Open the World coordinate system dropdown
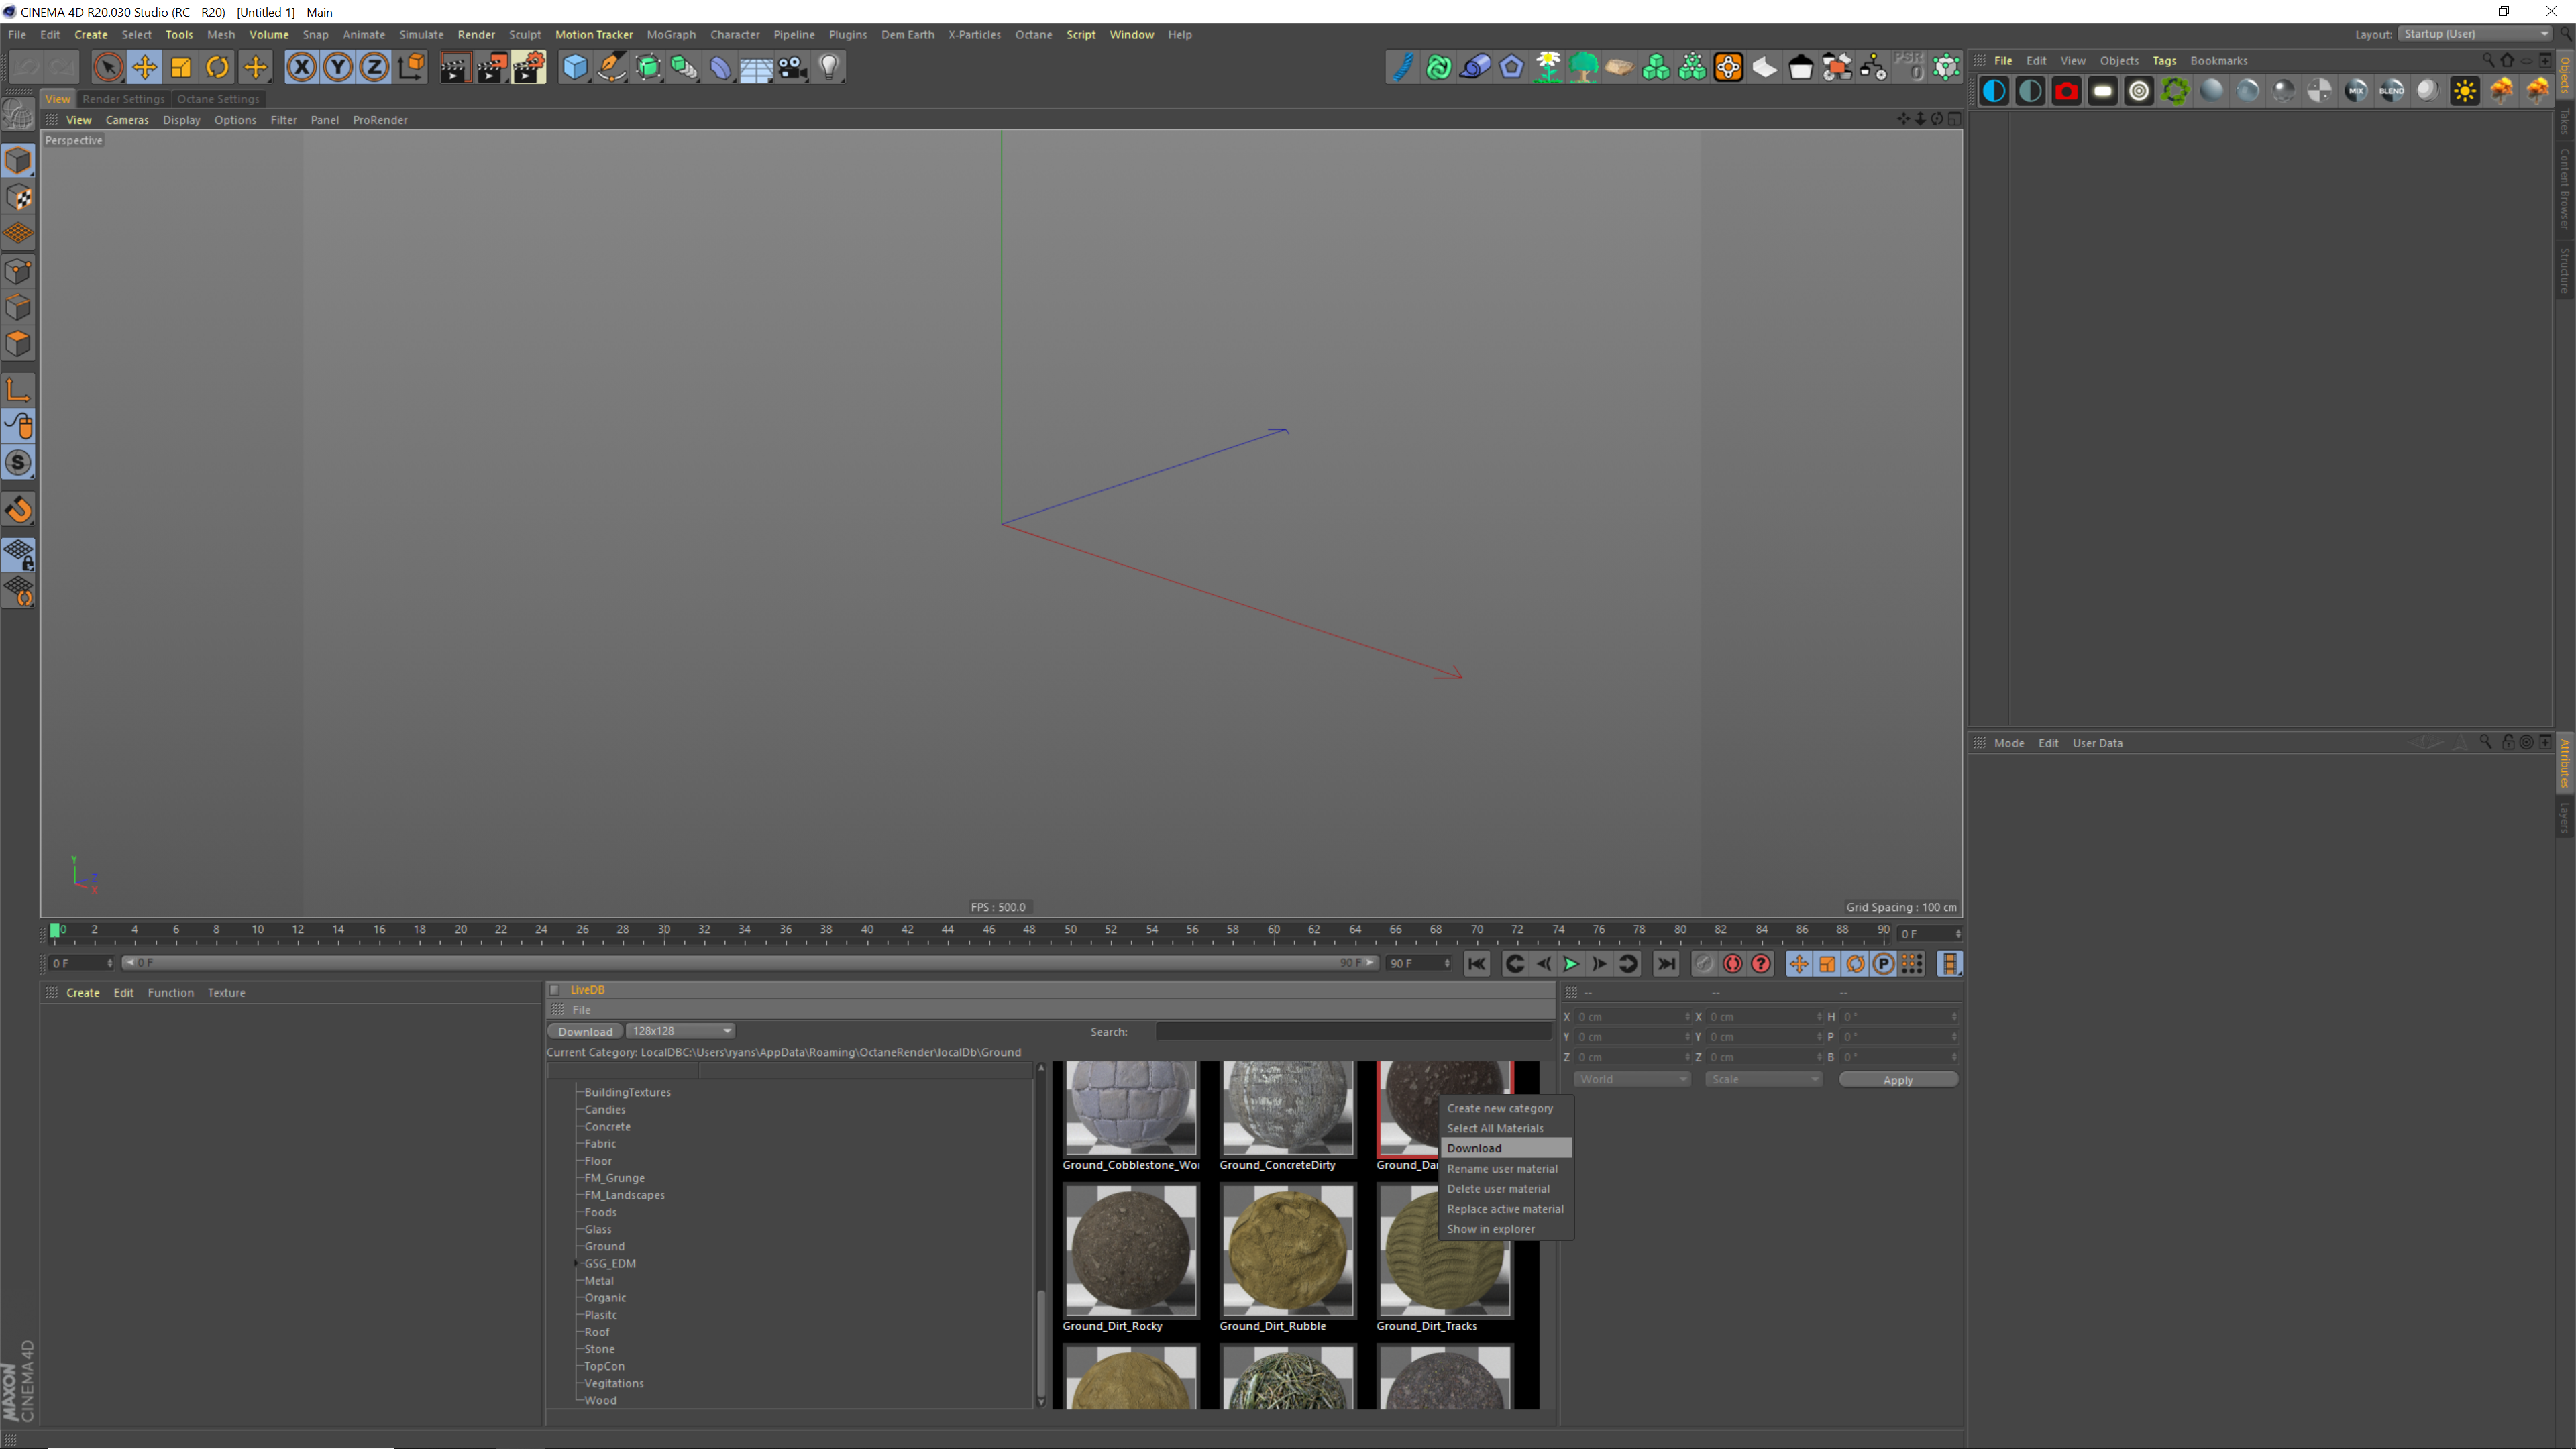Image resolution: width=2576 pixels, height=1449 pixels. click(1631, 1079)
